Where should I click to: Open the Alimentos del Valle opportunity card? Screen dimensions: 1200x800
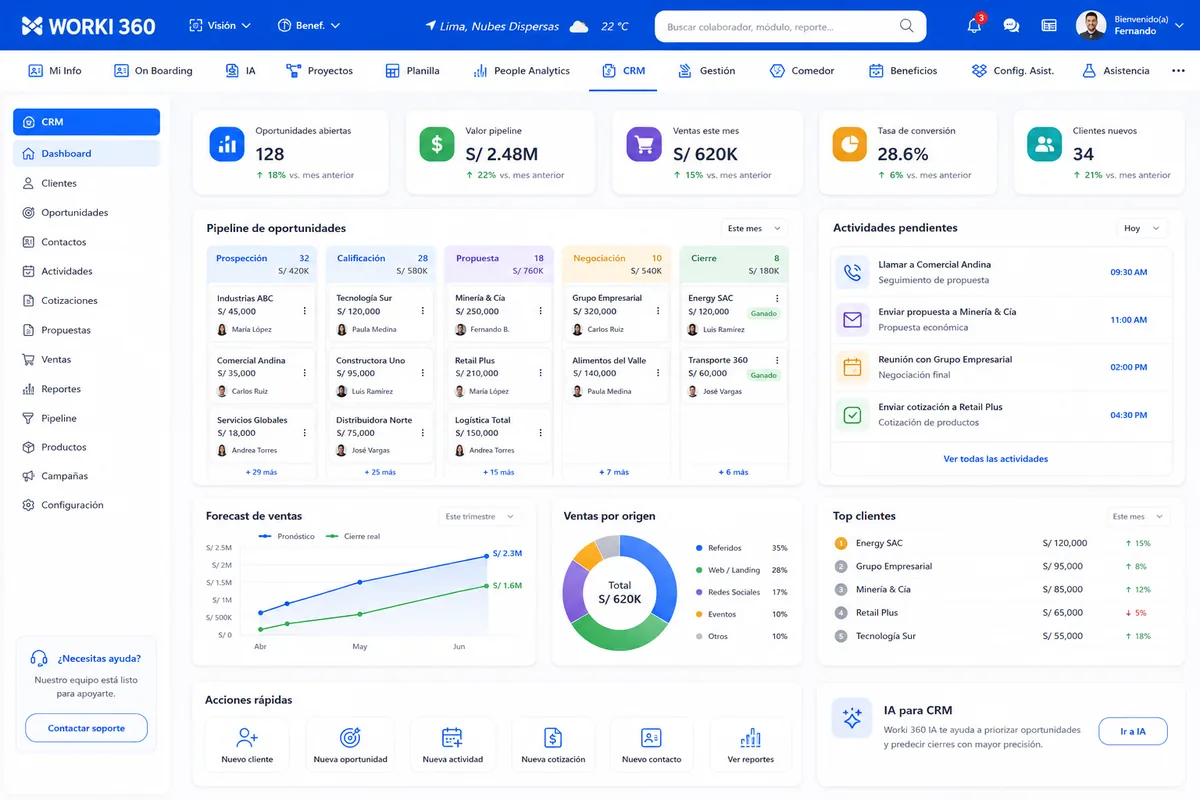coord(615,376)
